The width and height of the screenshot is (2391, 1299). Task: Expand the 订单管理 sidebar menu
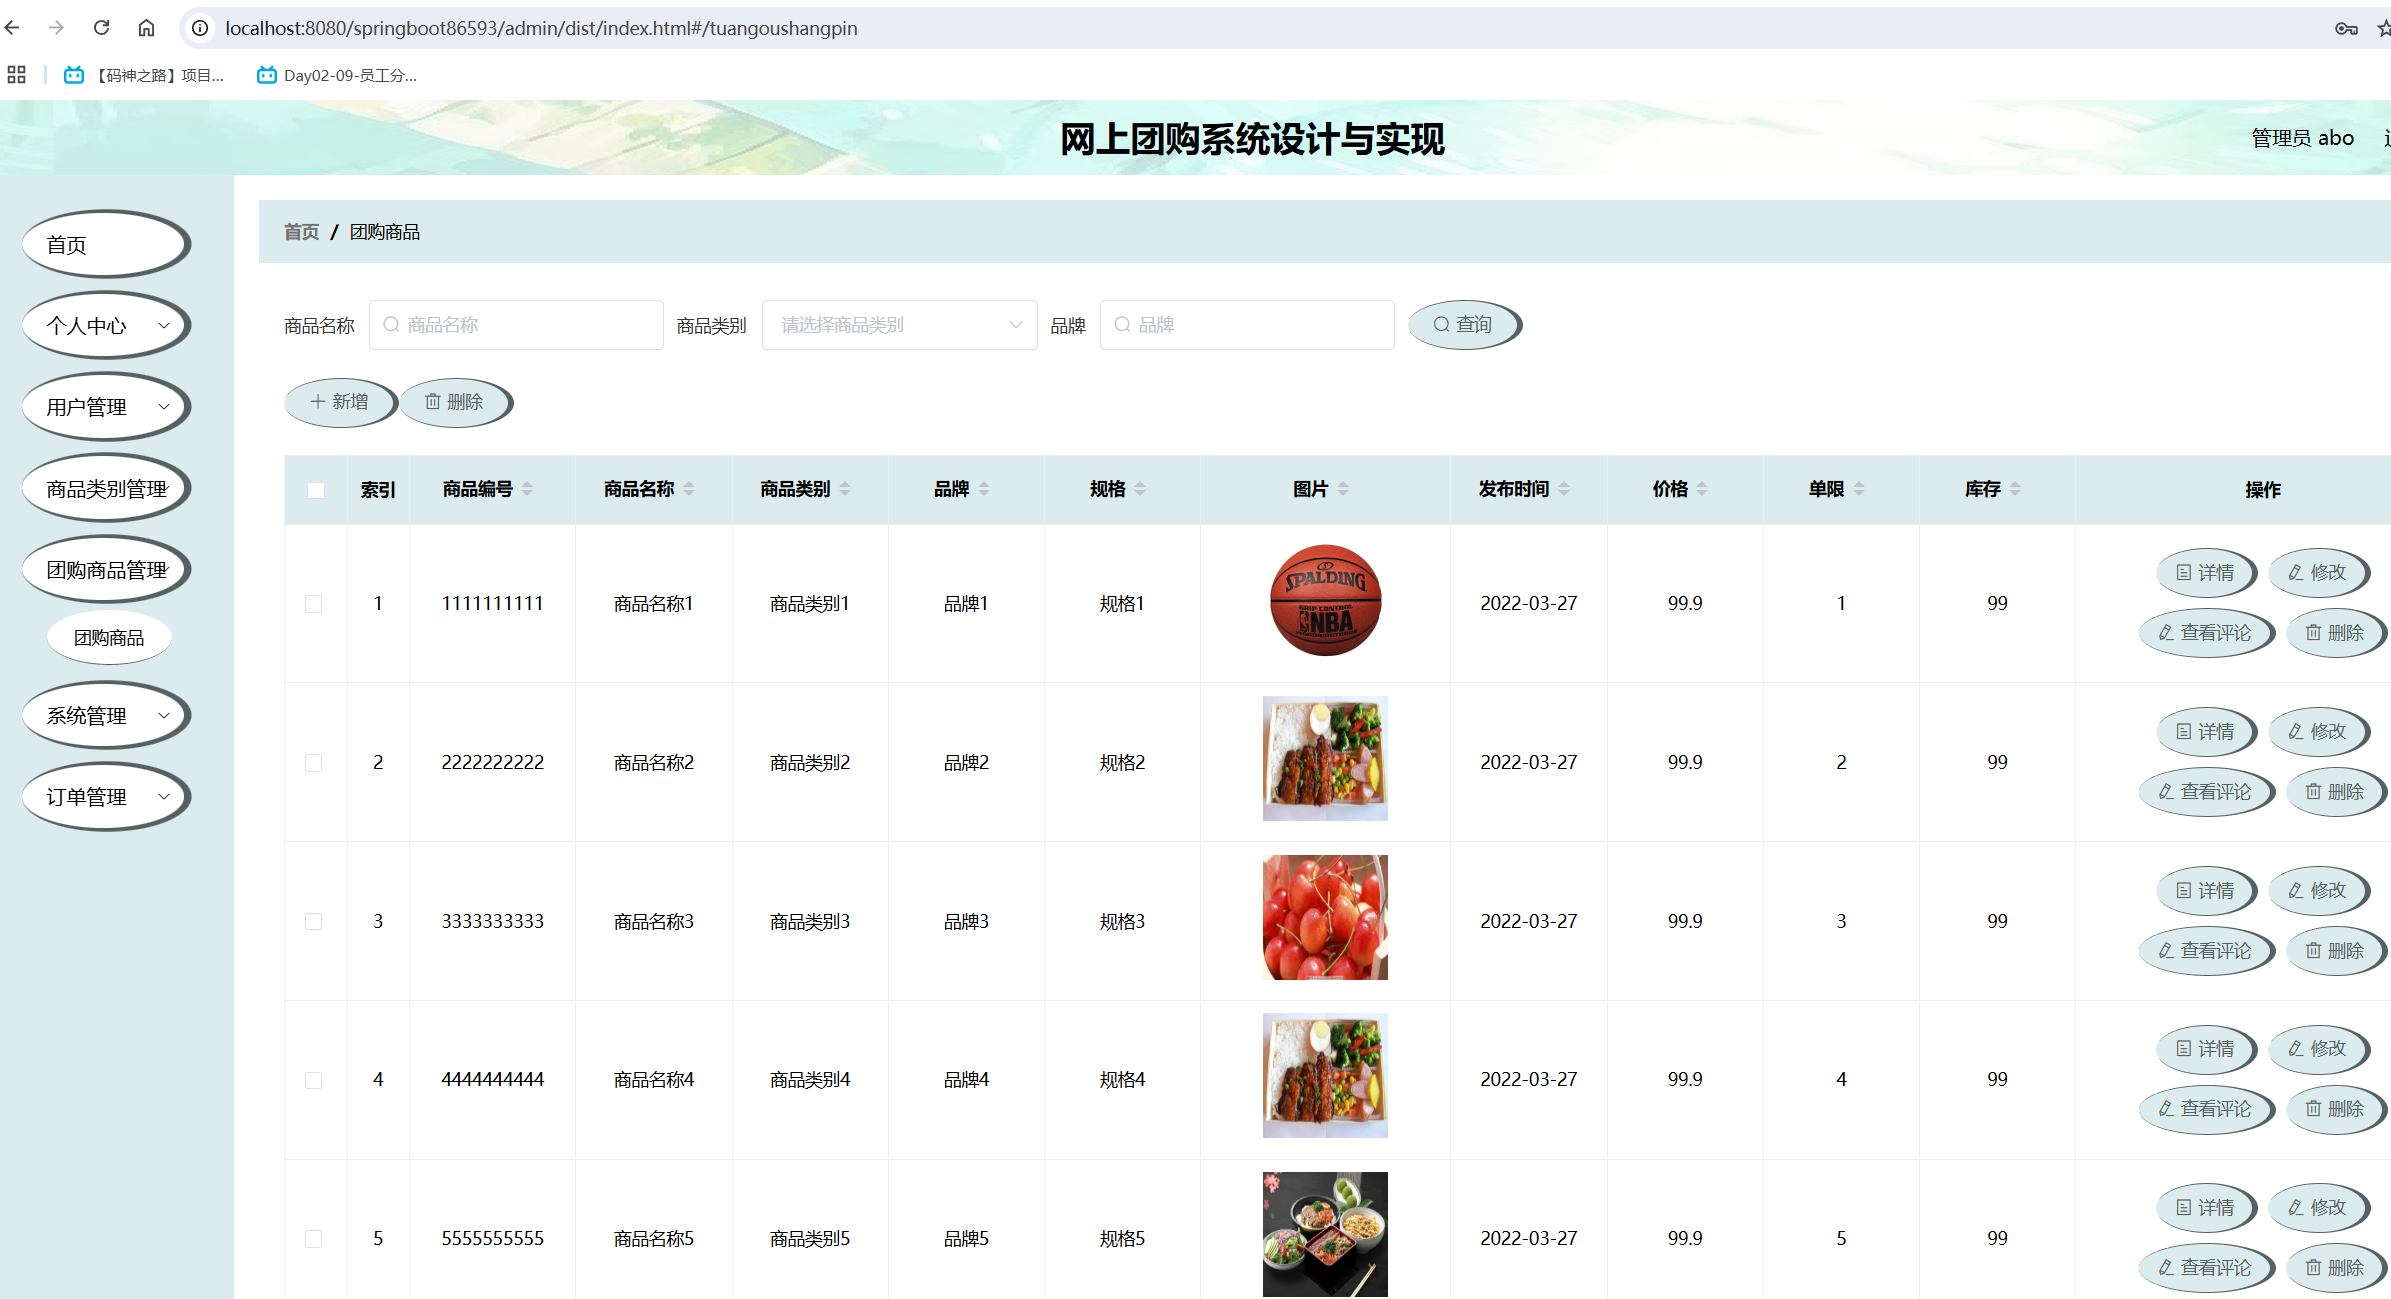105,797
